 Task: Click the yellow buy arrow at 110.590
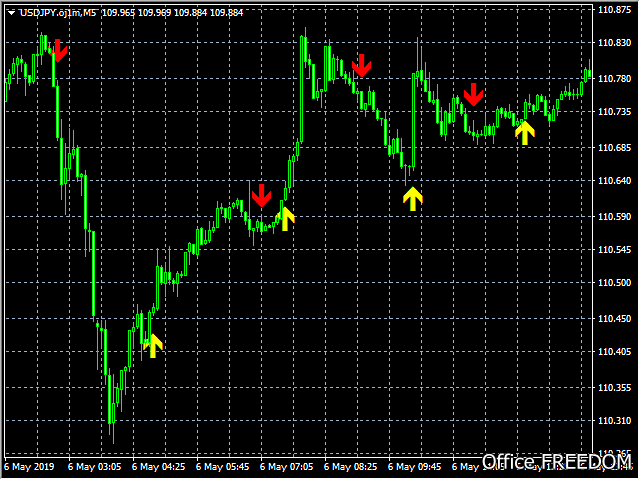point(286,219)
